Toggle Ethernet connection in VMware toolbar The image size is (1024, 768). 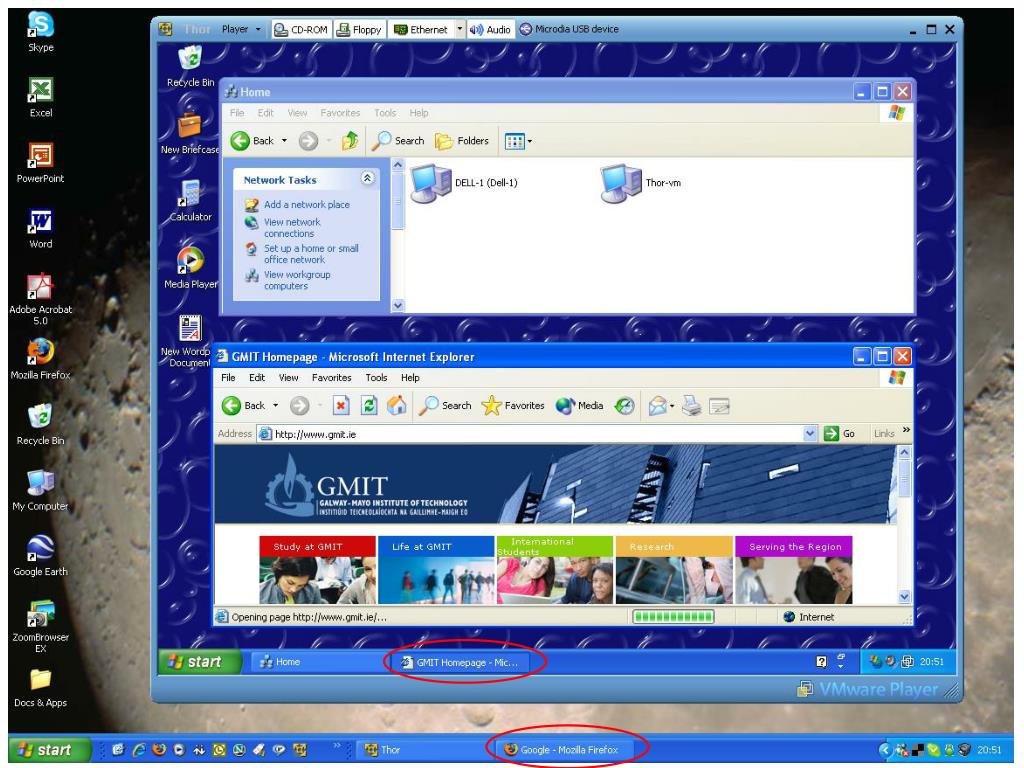tap(421, 29)
